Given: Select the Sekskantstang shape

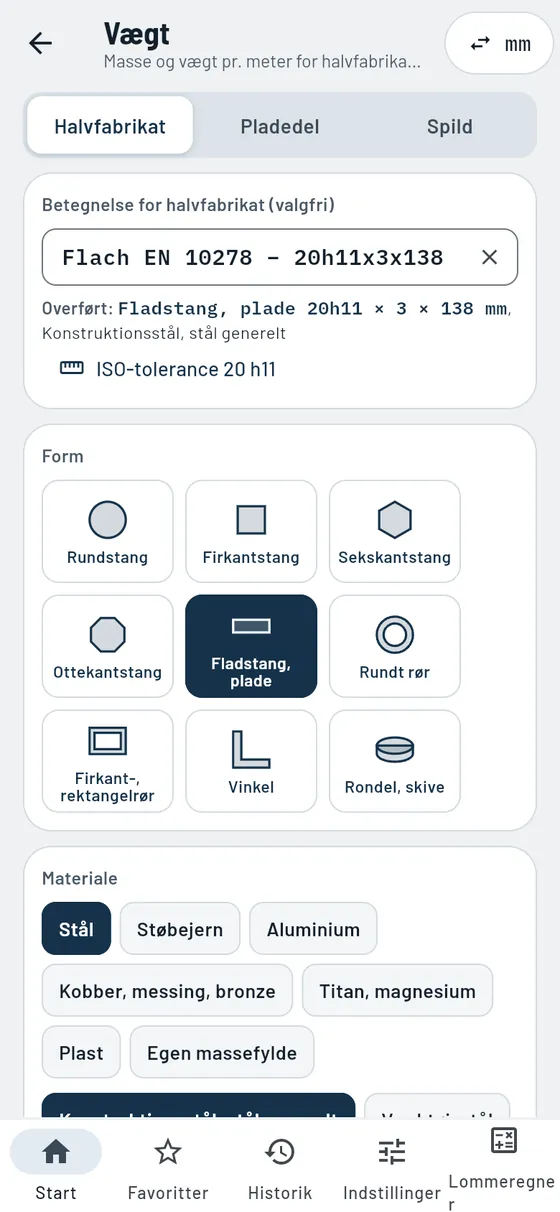Looking at the screenshot, I should tap(395, 531).
